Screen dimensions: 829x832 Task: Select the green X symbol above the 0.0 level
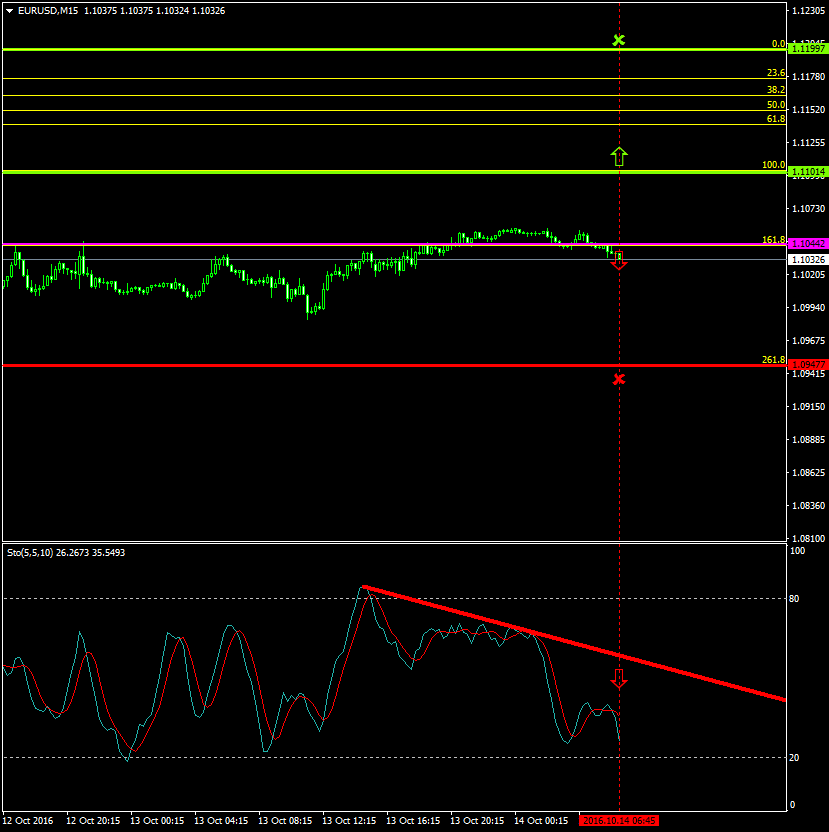[x=619, y=40]
